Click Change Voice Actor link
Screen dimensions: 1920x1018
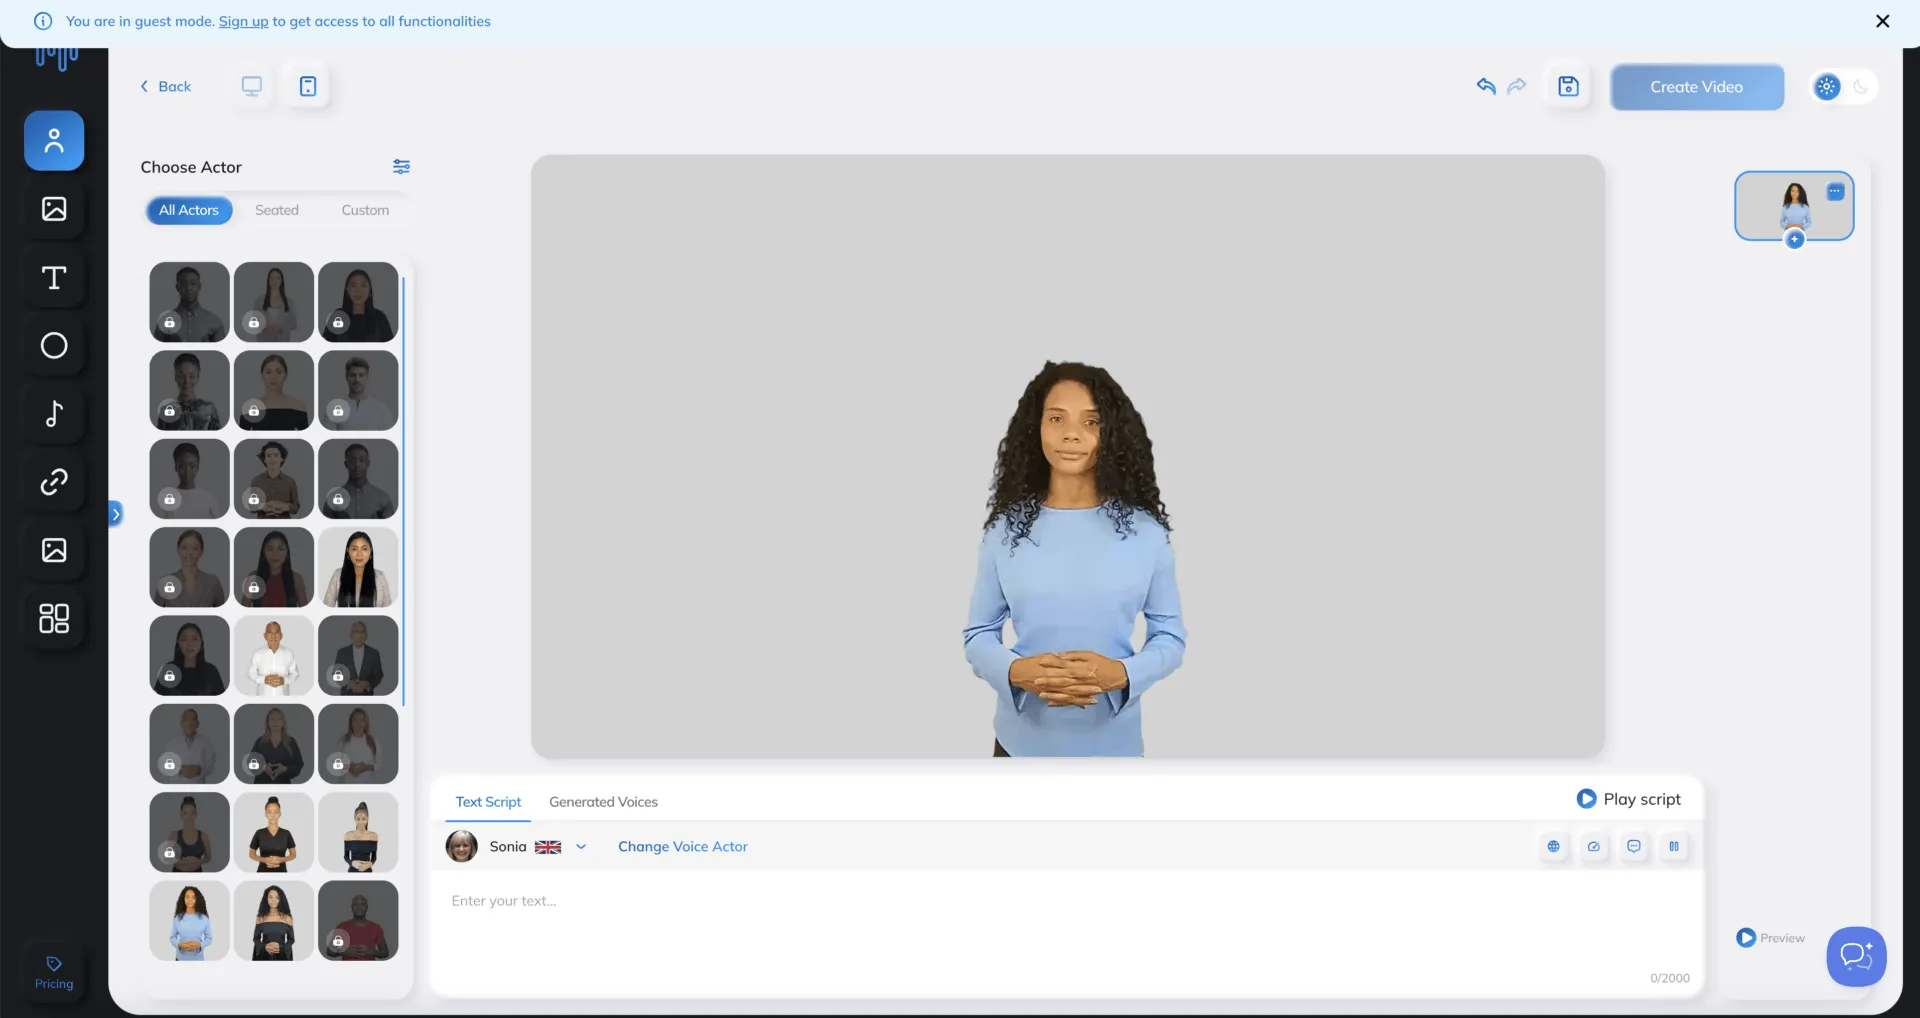(683, 847)
